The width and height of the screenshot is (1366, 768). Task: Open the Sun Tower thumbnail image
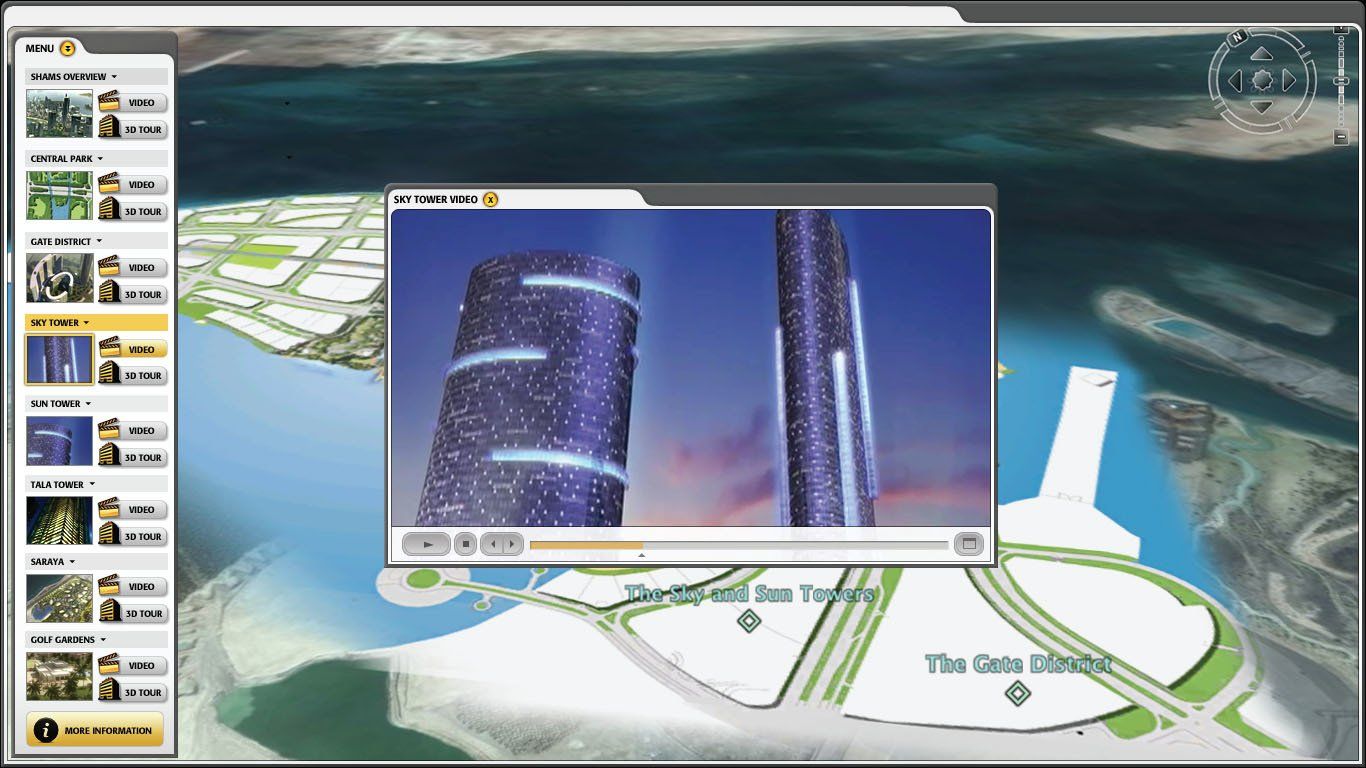click(59, 441)
